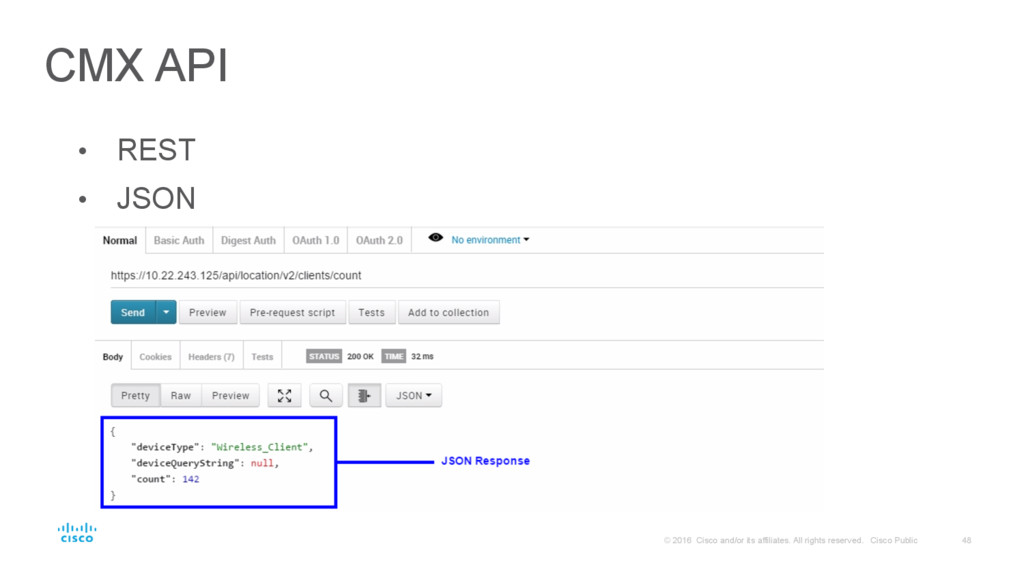This screenshot has width=1024, height=576.
Task: Click the STATUS label badge
Action: coord(324,356)
